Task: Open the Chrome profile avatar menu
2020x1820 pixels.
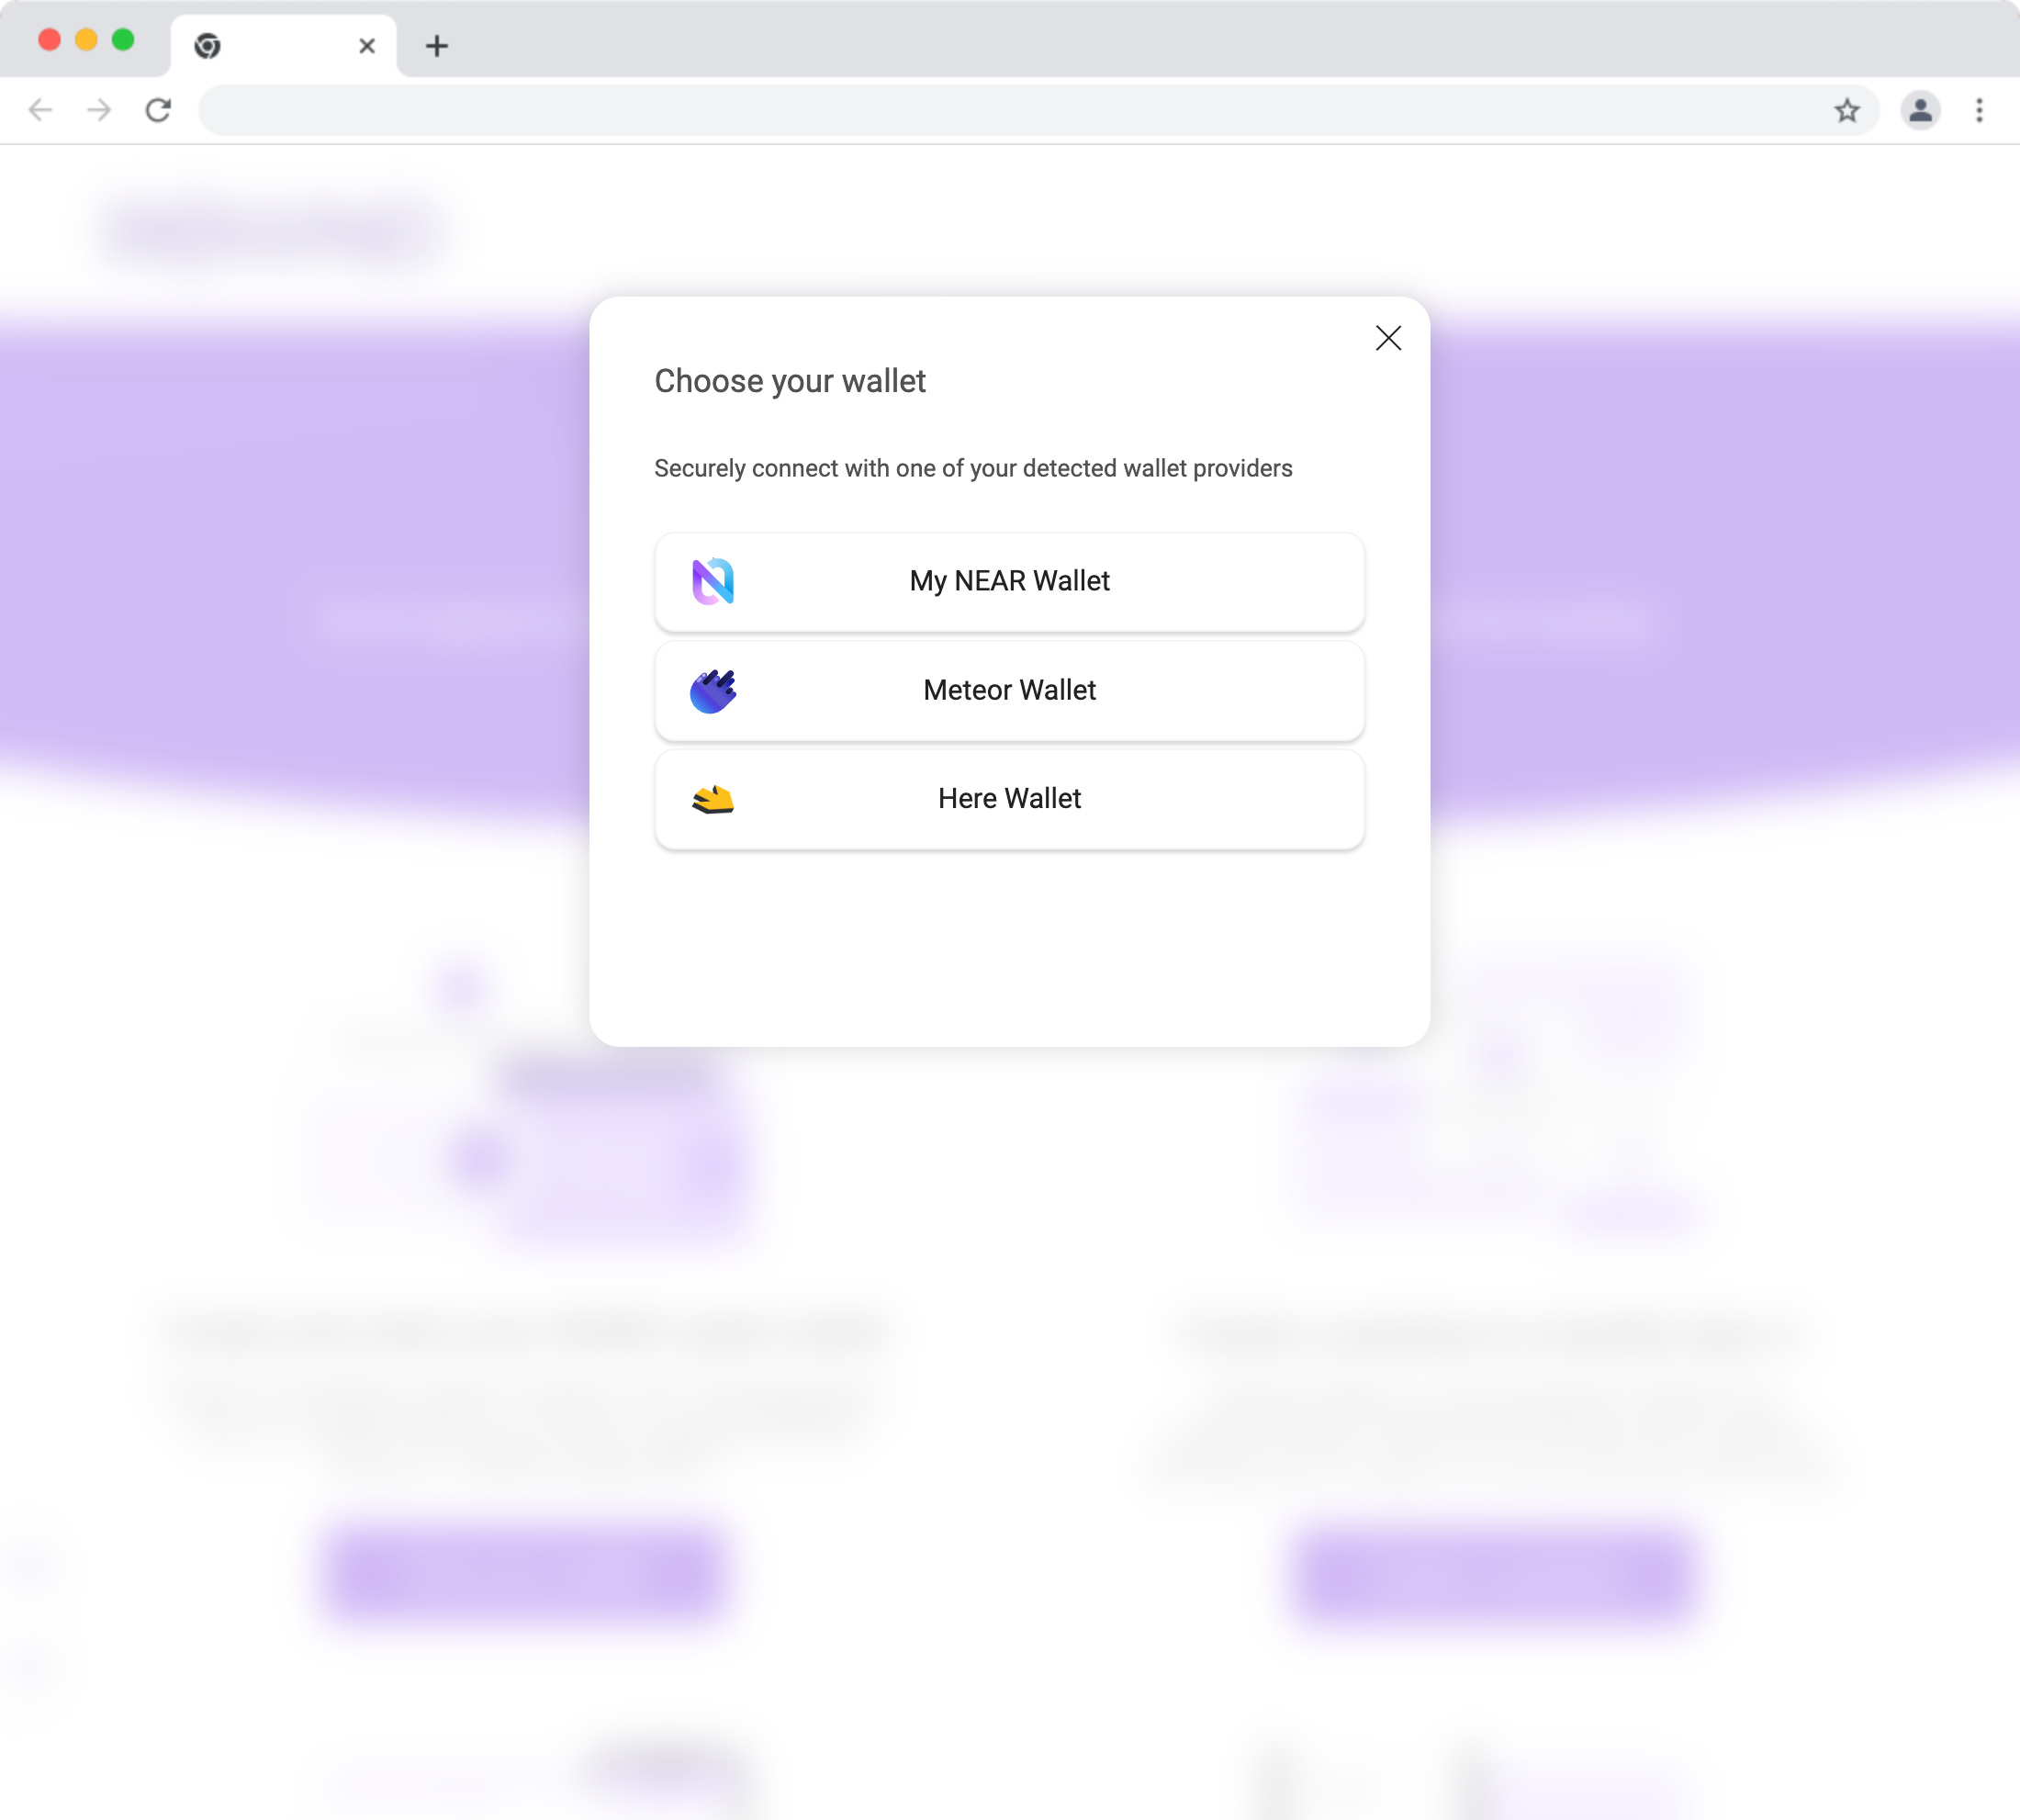Action: [1920, 110]
